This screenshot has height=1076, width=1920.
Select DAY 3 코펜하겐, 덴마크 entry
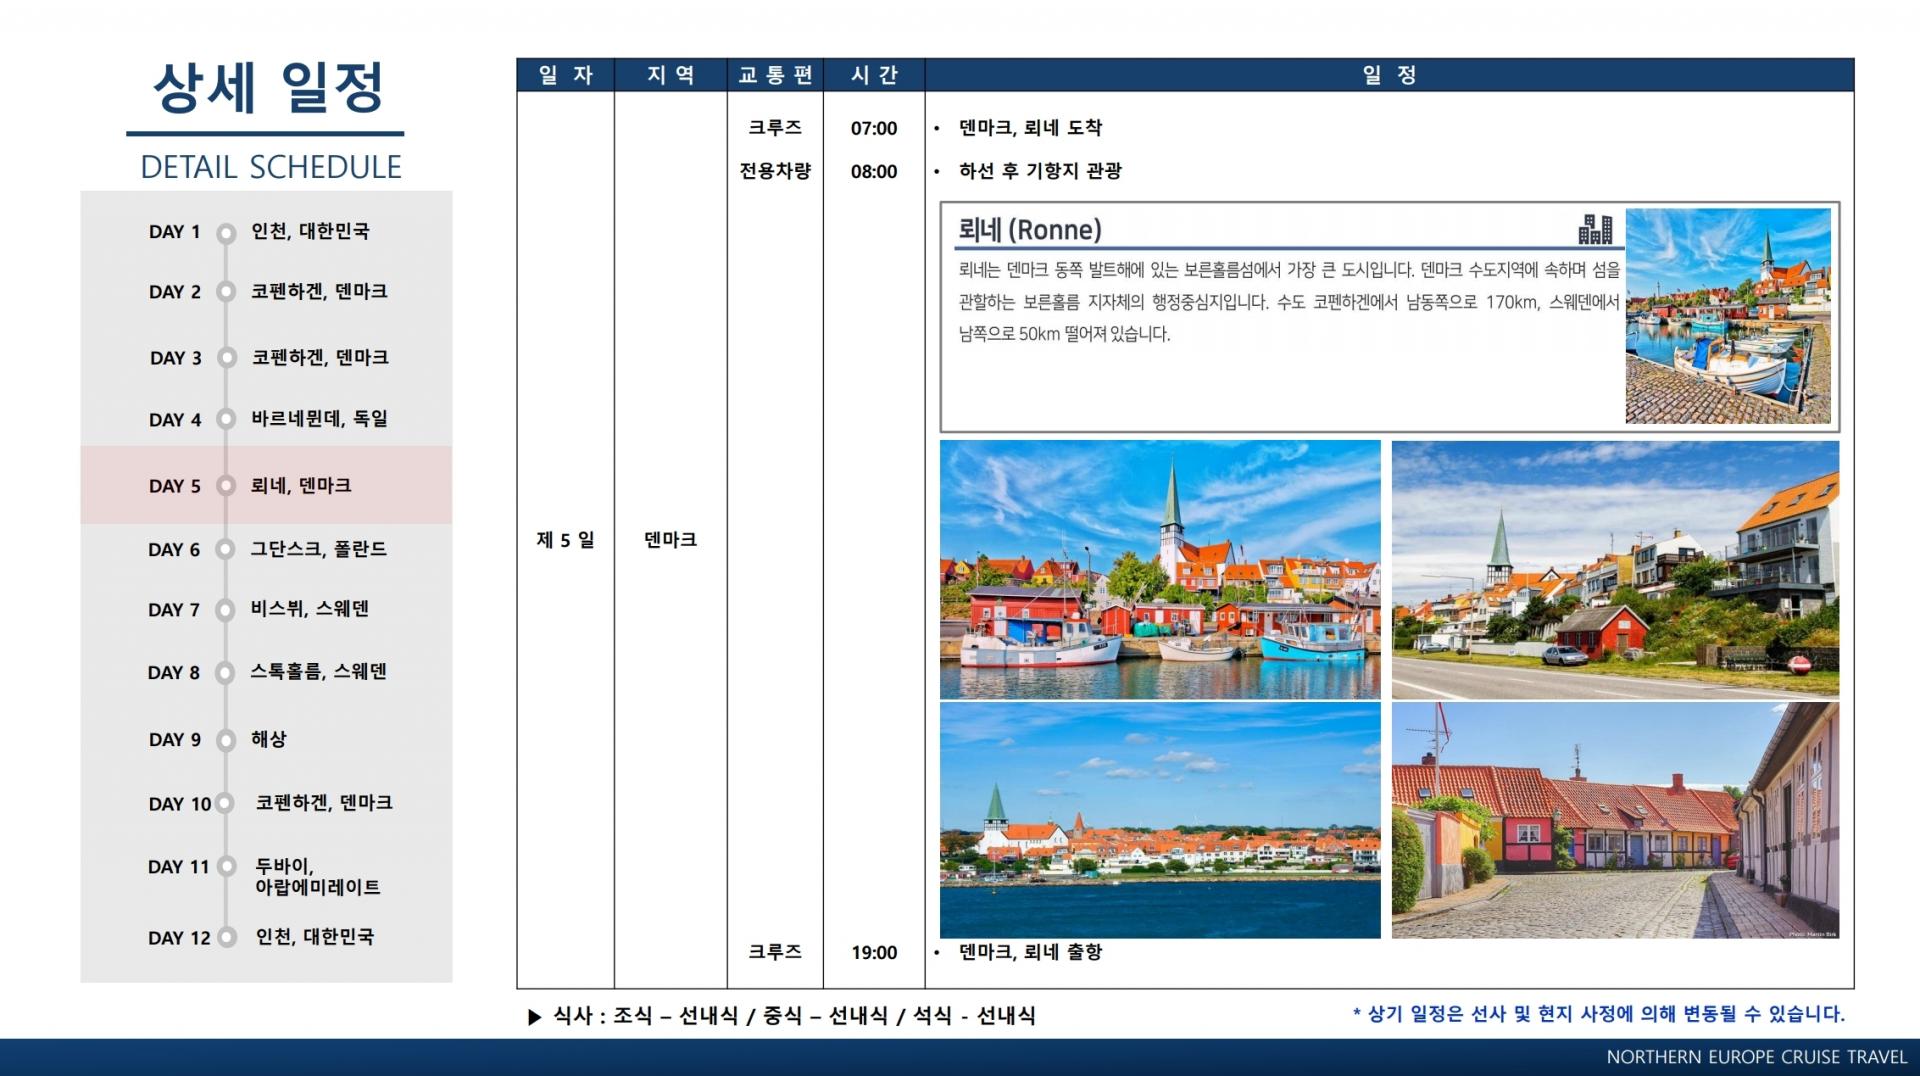point(268,358)
